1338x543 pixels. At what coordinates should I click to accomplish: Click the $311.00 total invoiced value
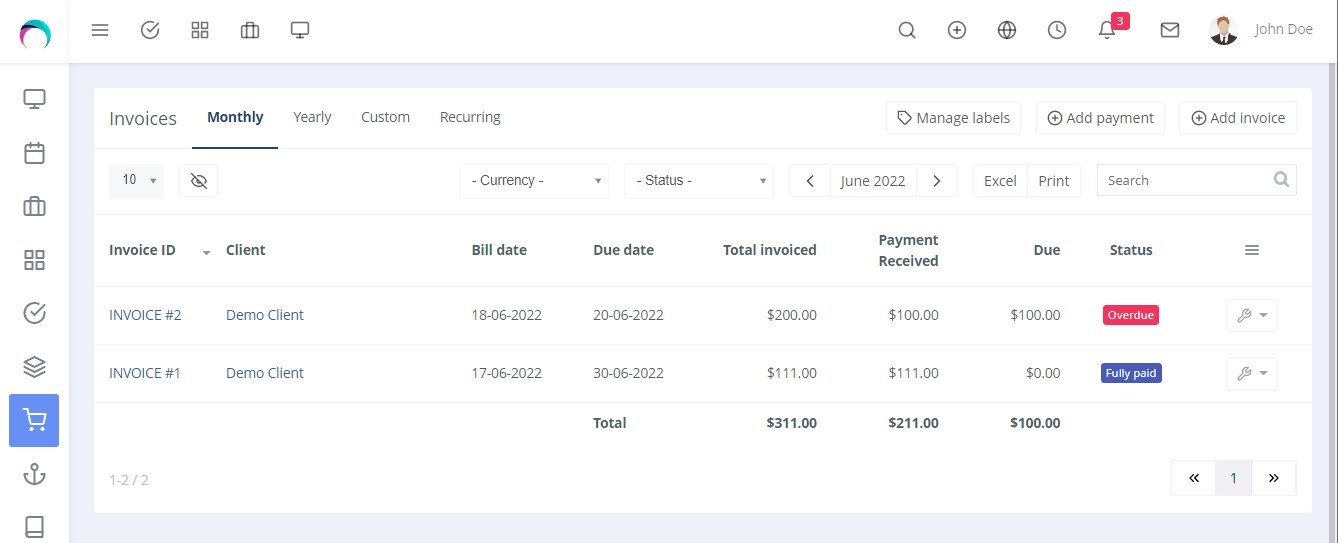coord(792,423)
